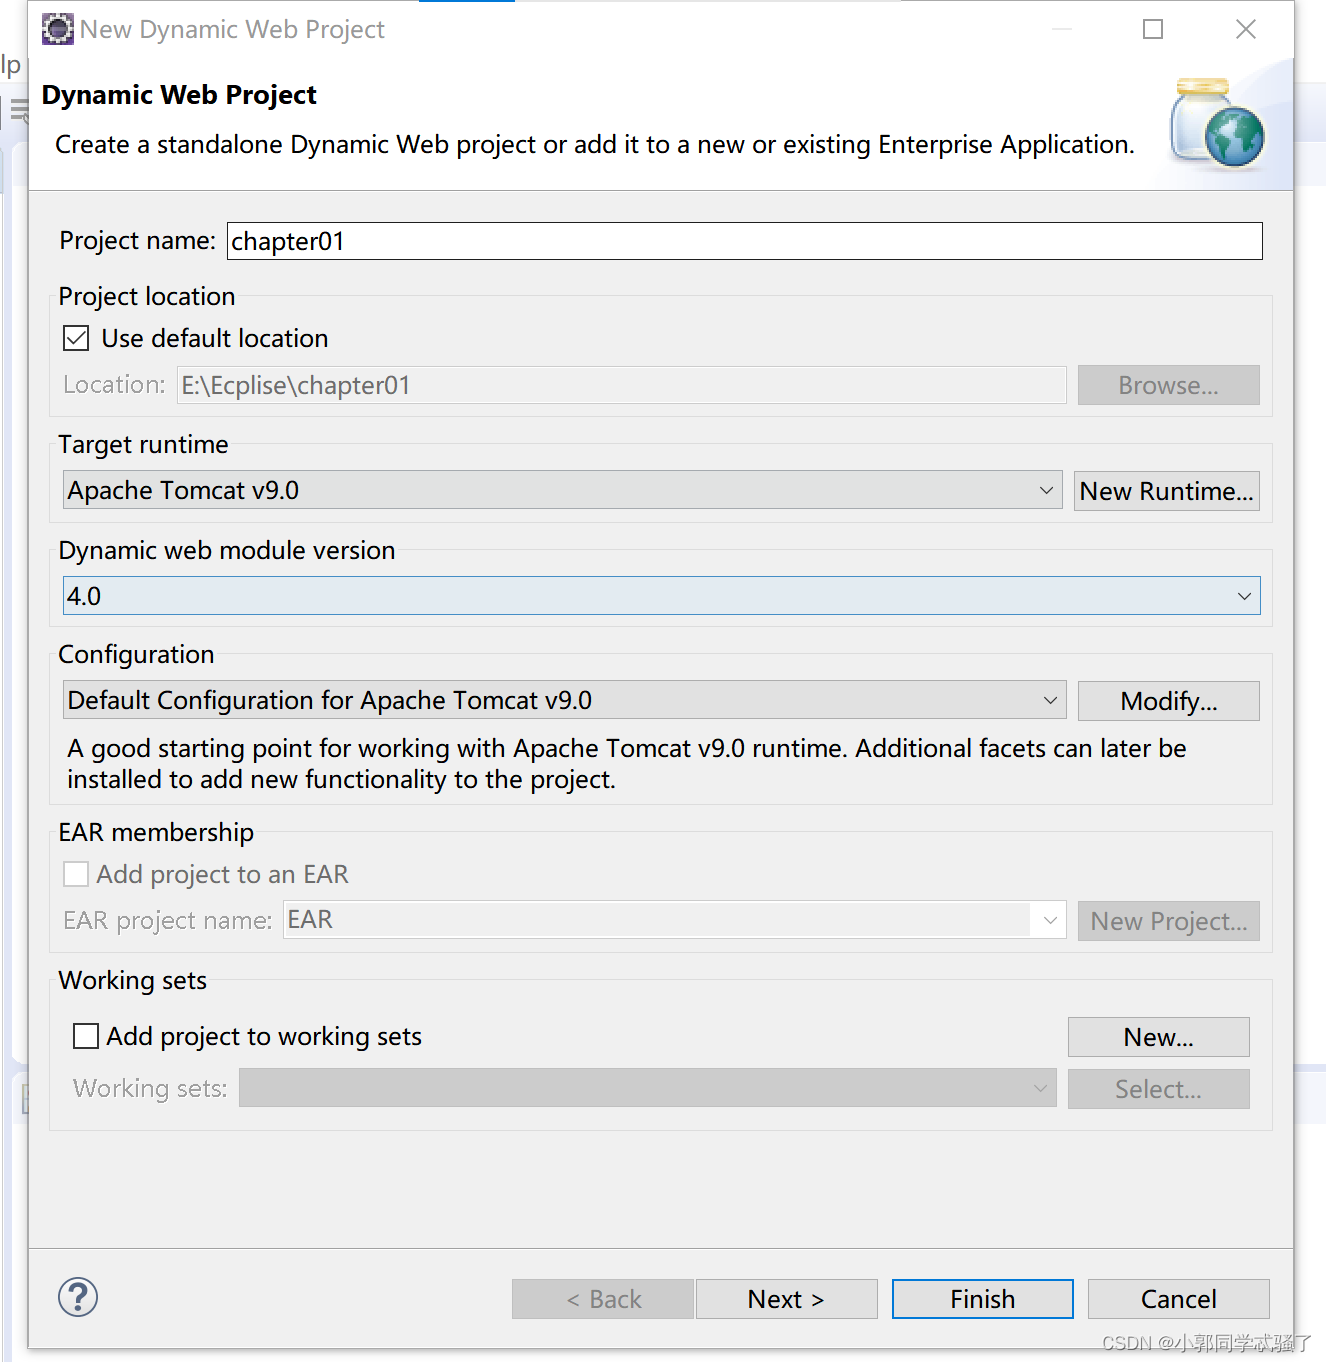Viewport: 1326px width, 1362px height.
Task: Close the dialog with the X icon
Action: click(x=1245, y=30)
